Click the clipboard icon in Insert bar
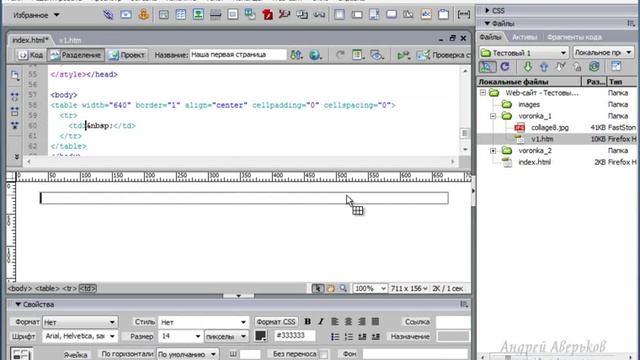This screenshot has width=640, height=360. pyautogui.click(x=444, y=15)
